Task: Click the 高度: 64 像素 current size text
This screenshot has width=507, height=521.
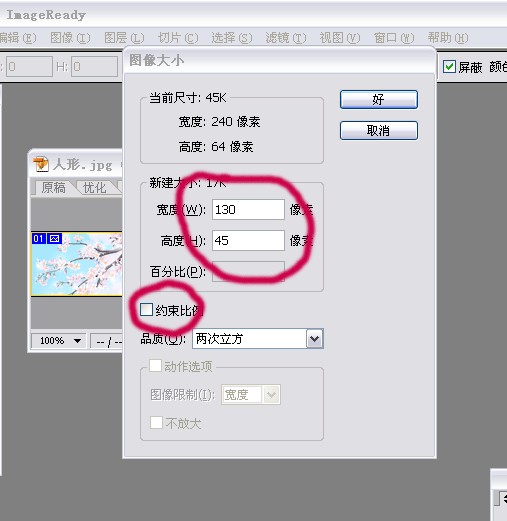Action: coord(216,147)
